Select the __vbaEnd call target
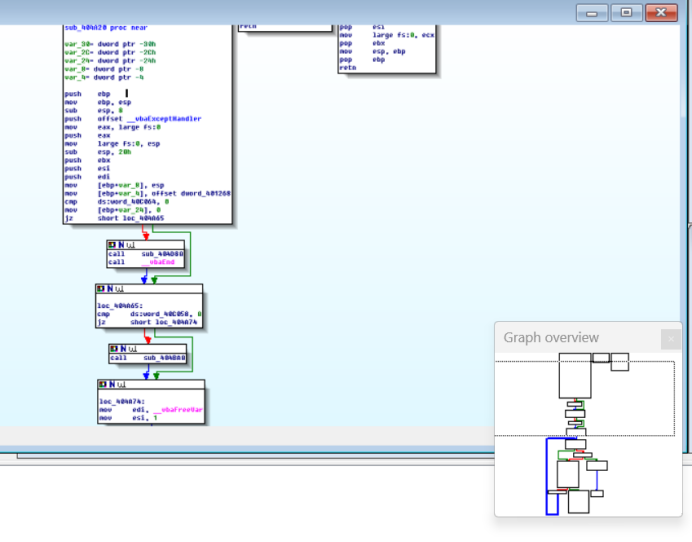The image size is (692, 542). pos(158,262)
